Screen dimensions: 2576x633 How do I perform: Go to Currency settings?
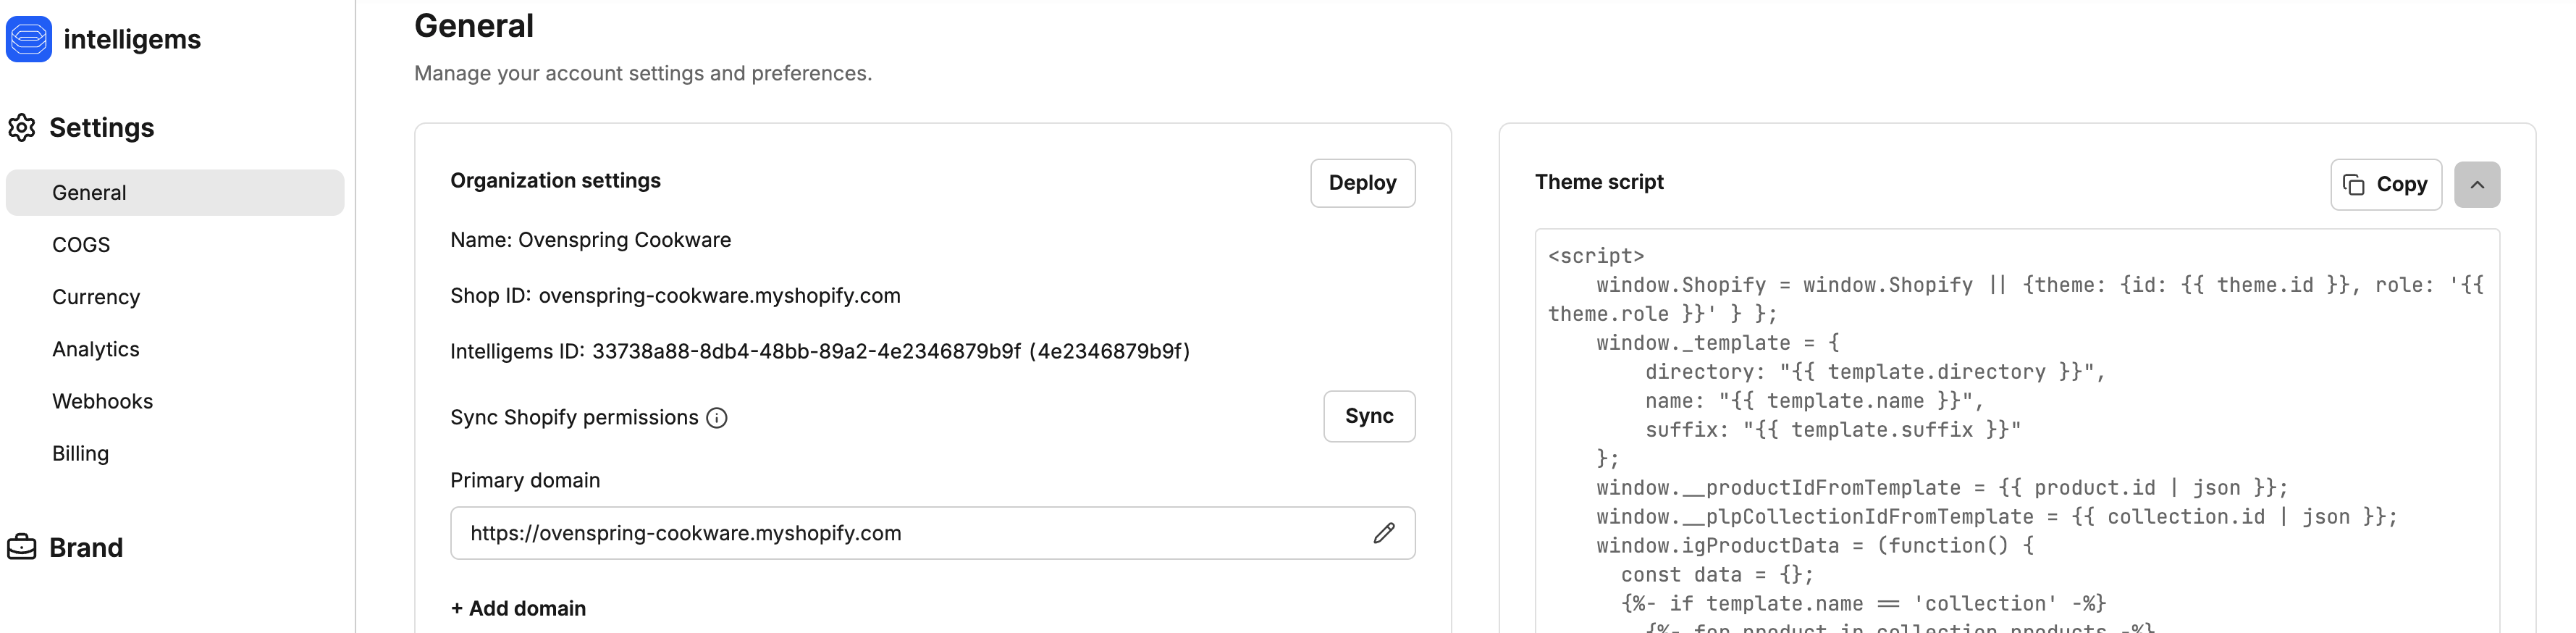coord(96,297)
